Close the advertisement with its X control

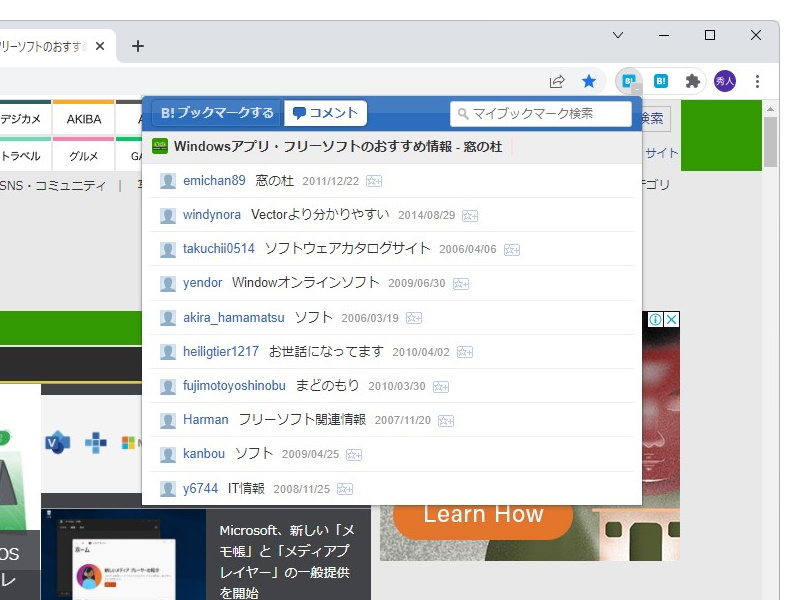coord(673,318)
